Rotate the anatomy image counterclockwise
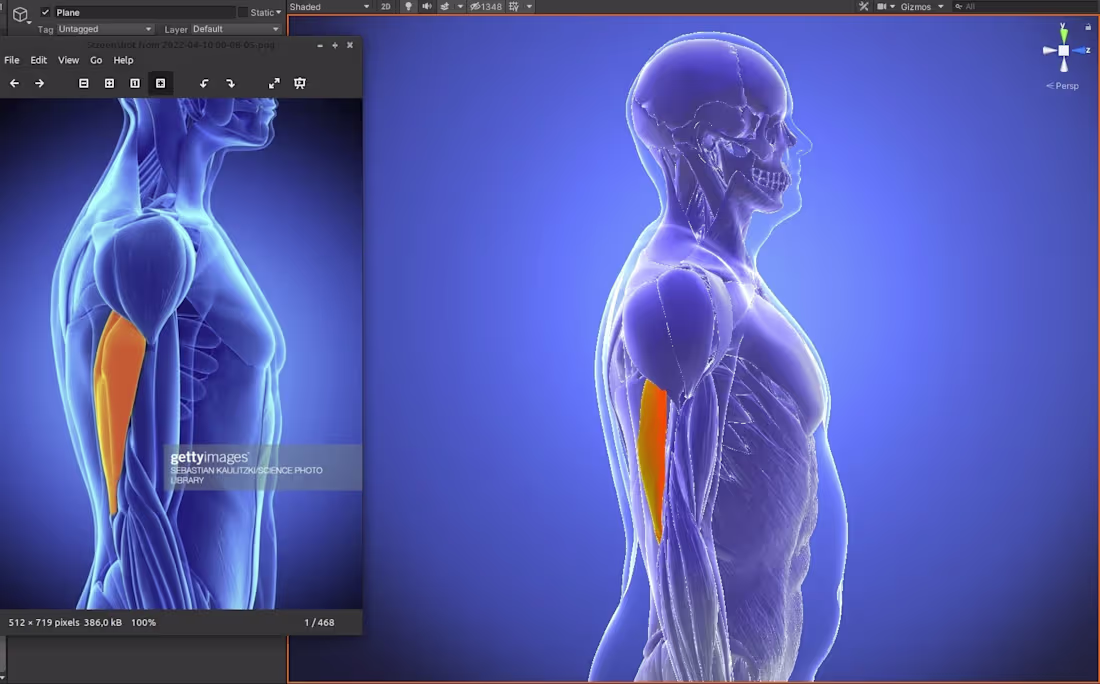The image size is (1100, 684). coord(204,83)
